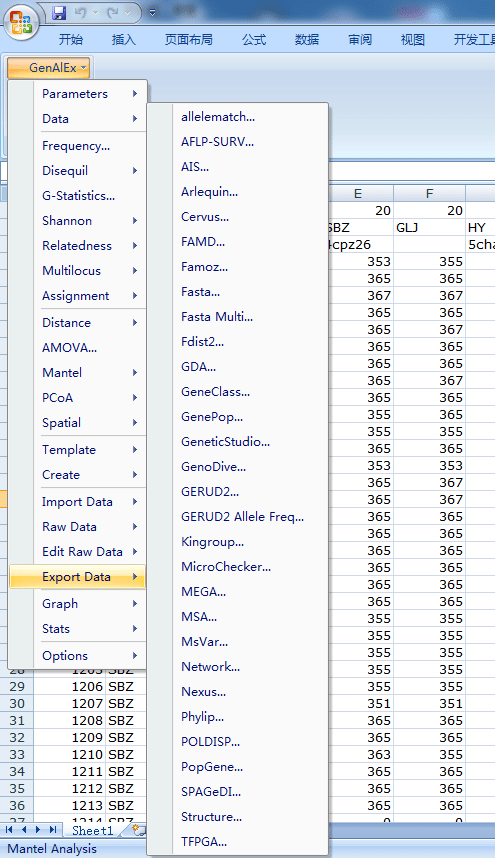Image resolution: width=495 pixels, height=858 pixels.
Task: Switch to the 页面布局 ribbon tab
Action: [x=189, y=39]
